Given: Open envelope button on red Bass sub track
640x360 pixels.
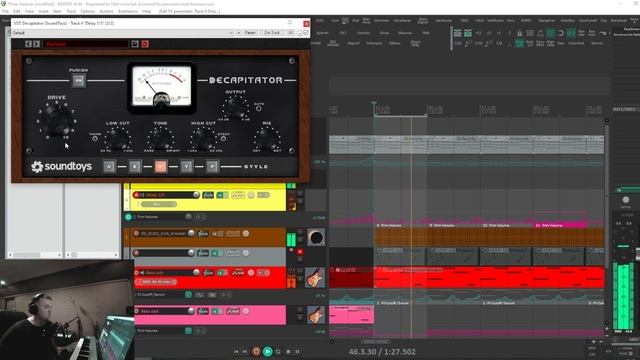Looking at the screenshot, I should (x=238, y=273).
